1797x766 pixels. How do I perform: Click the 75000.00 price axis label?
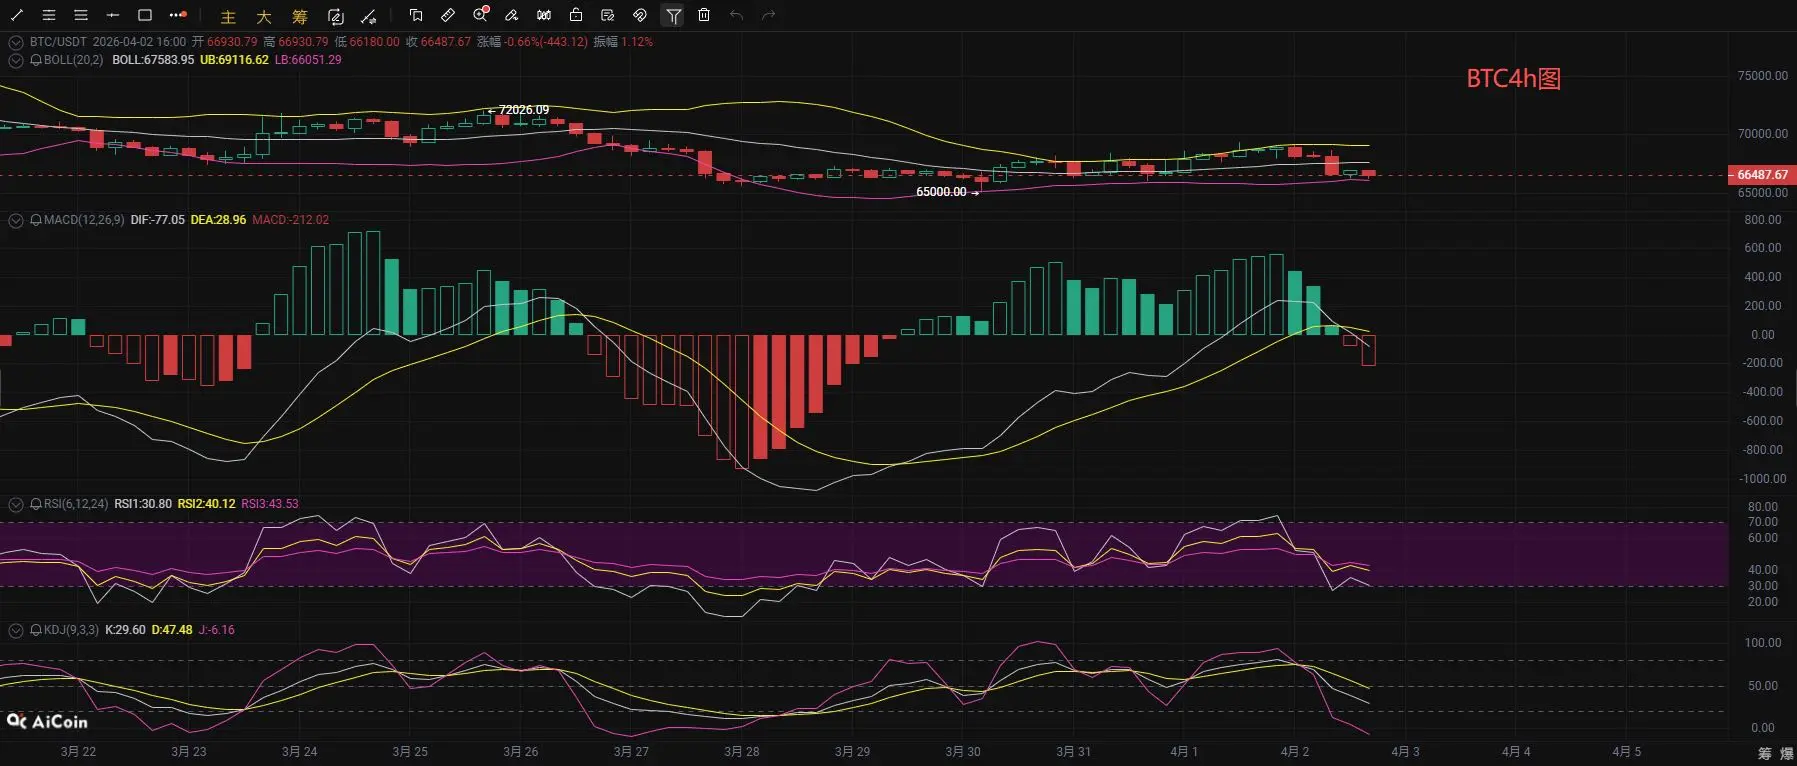1763,76
